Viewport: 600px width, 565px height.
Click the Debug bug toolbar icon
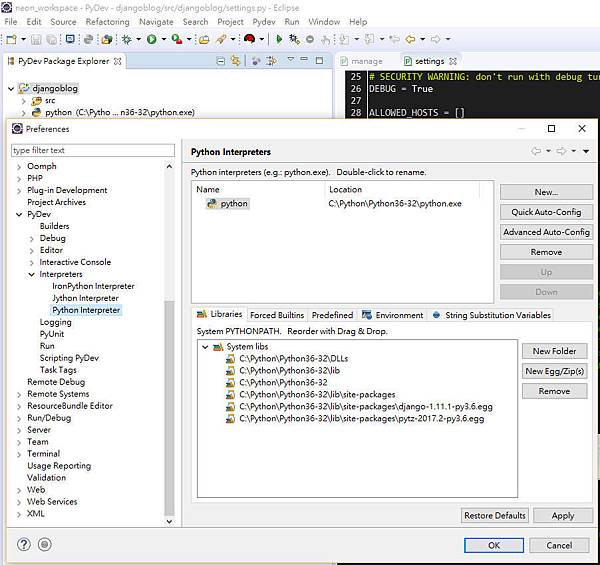[x=126, y=39]
